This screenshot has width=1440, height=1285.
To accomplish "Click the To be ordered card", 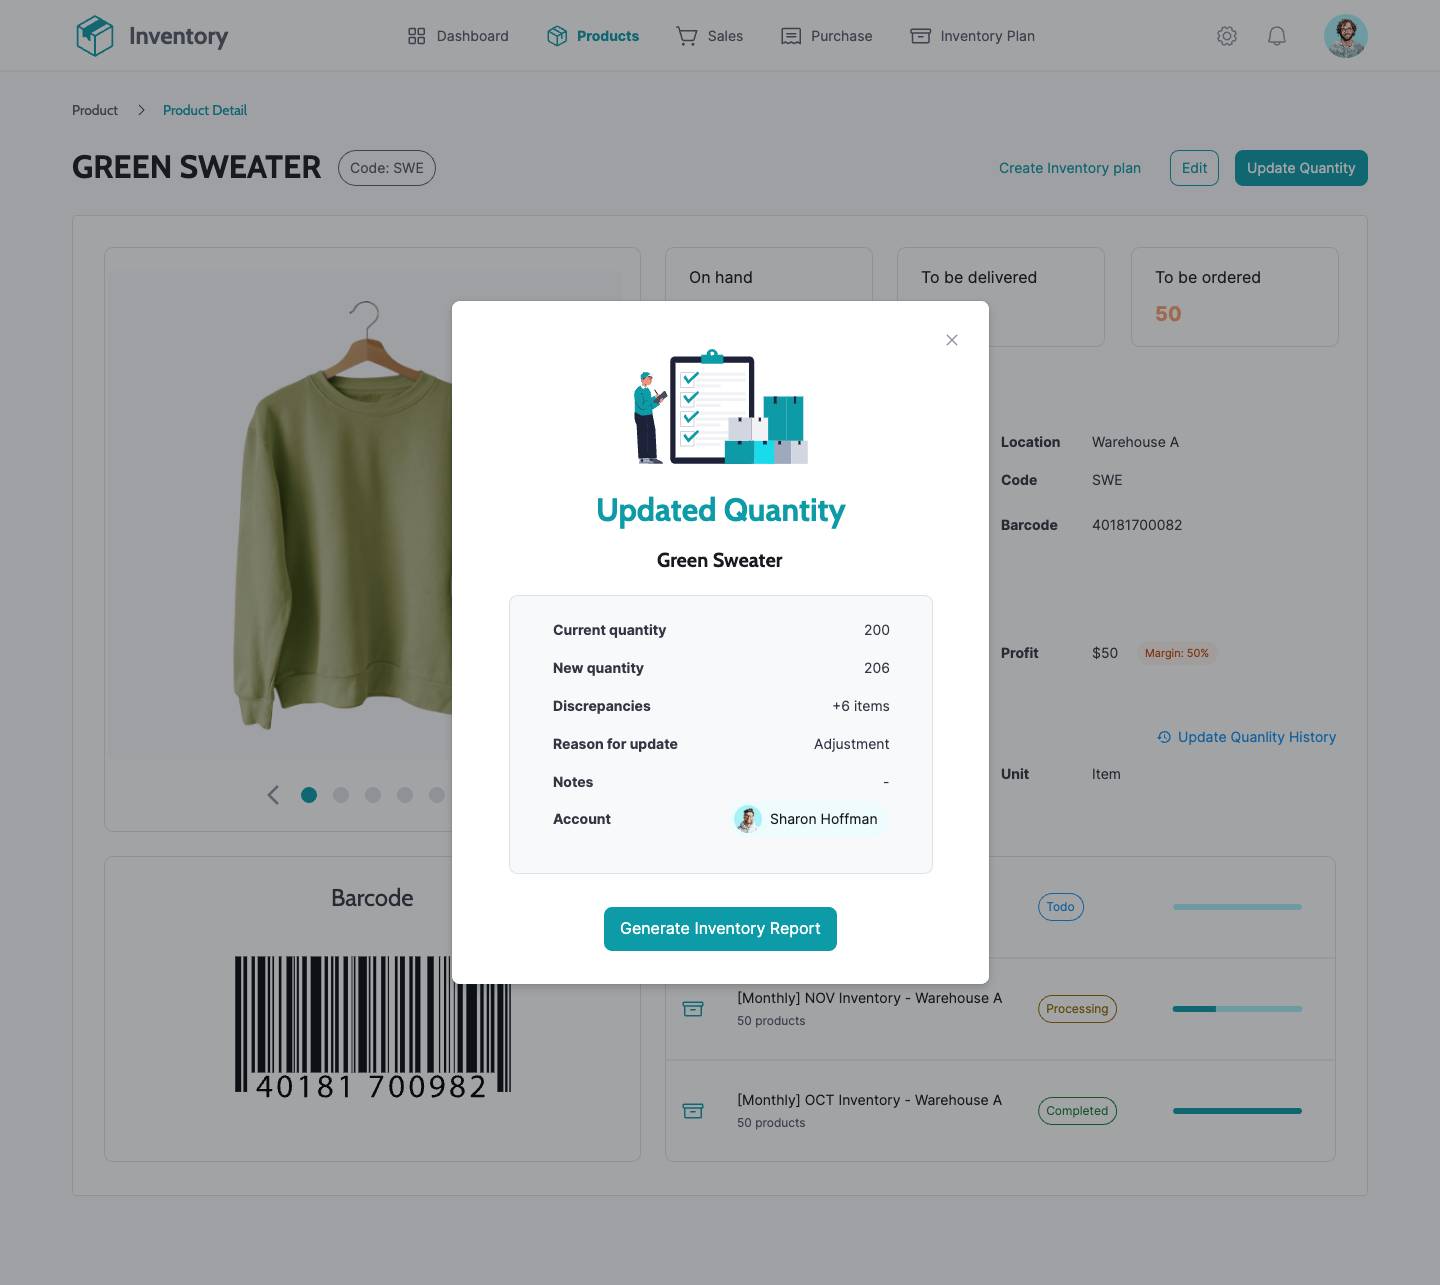I will [1235, 297].
